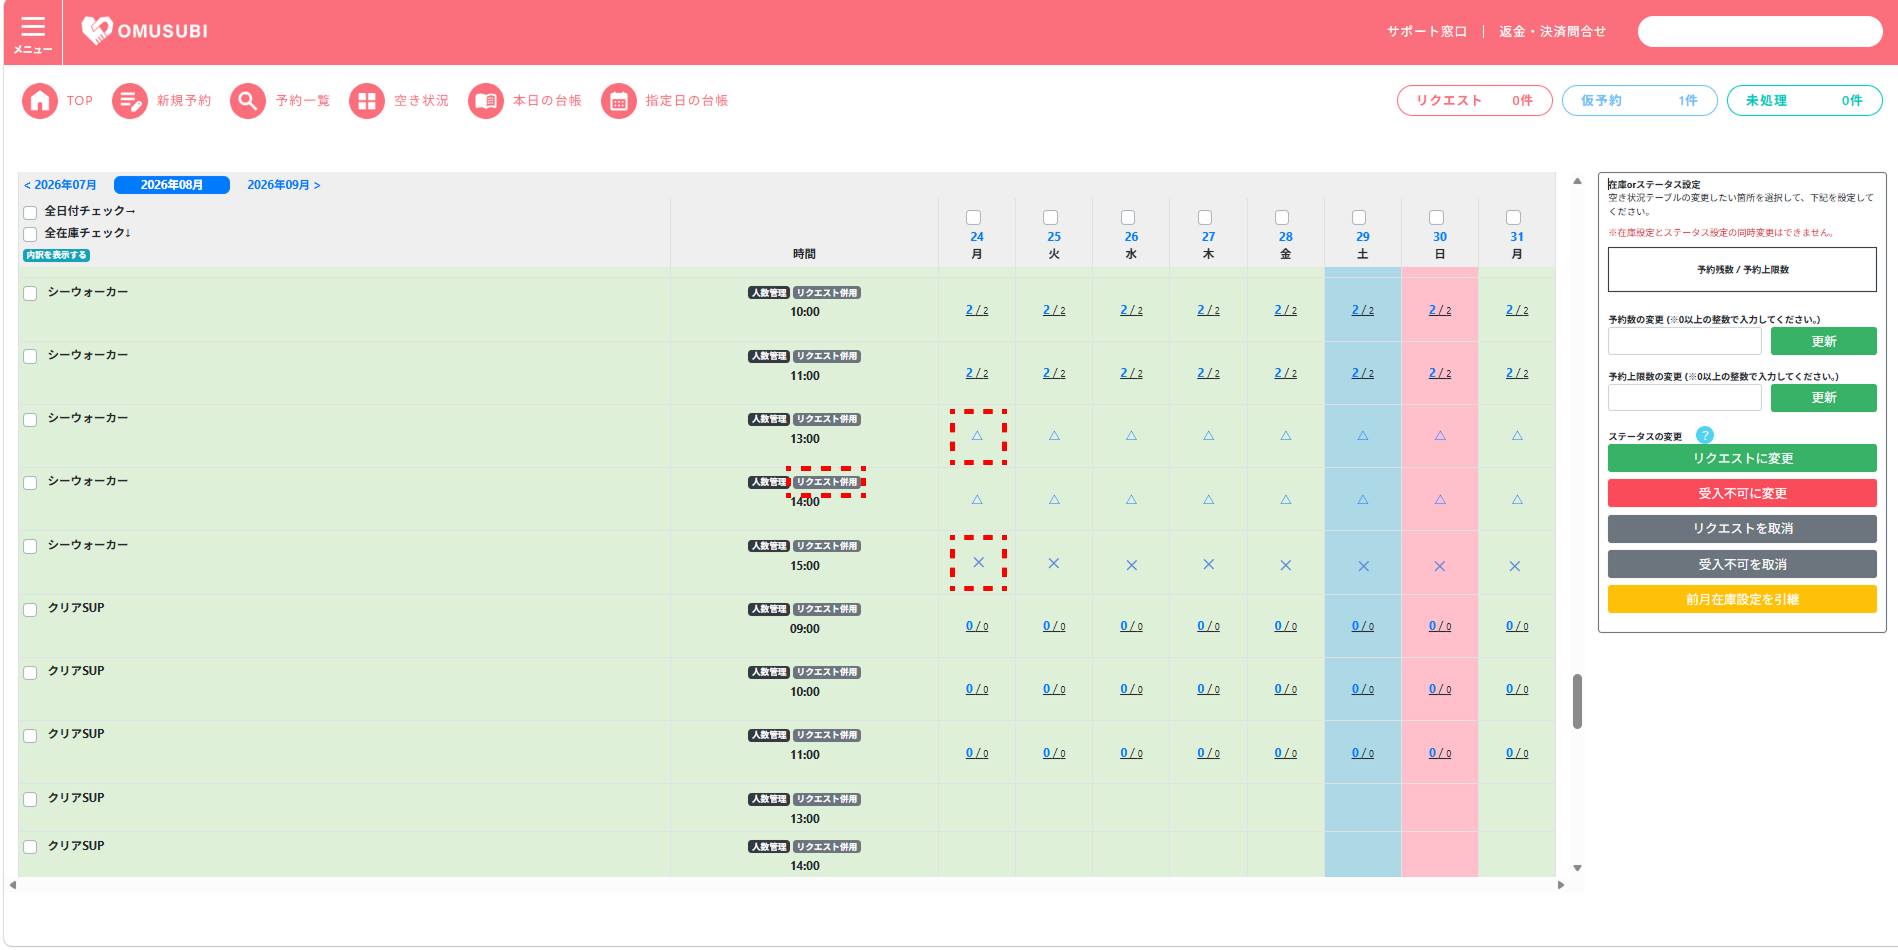
Task: Open the 仮予約 1件 pill
Action: click(1640, 101)
